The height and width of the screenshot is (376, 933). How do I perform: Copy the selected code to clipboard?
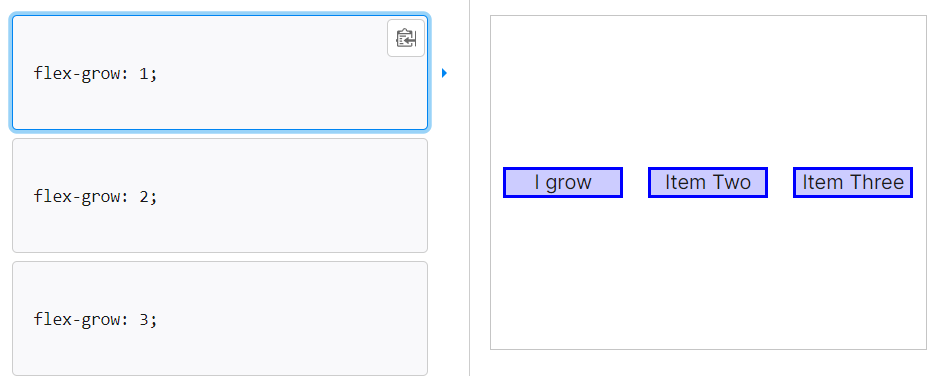[x=406, y=38]
